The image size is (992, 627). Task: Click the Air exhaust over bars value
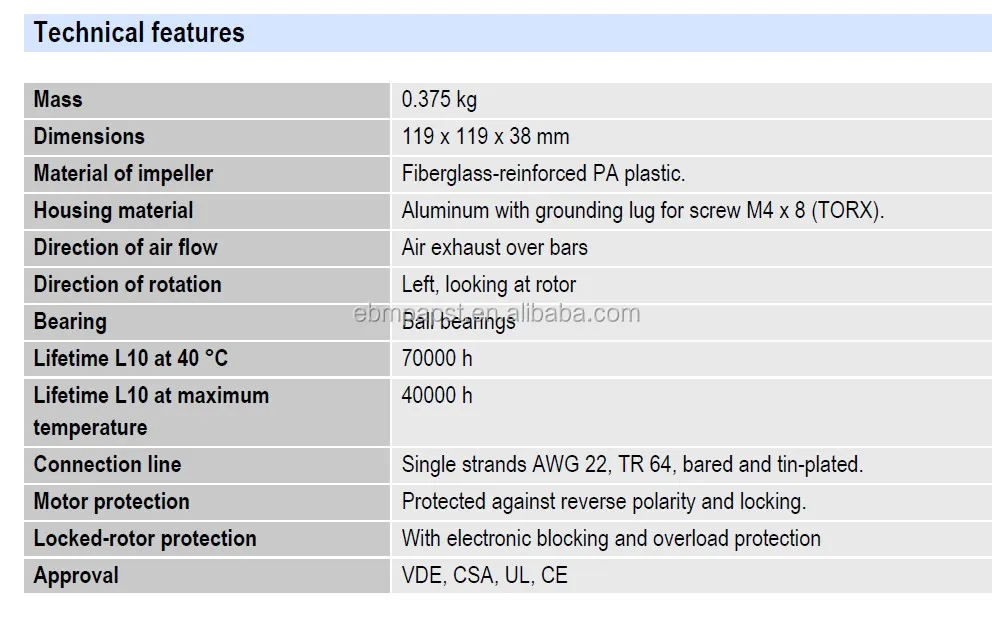[x=494, y=248]
